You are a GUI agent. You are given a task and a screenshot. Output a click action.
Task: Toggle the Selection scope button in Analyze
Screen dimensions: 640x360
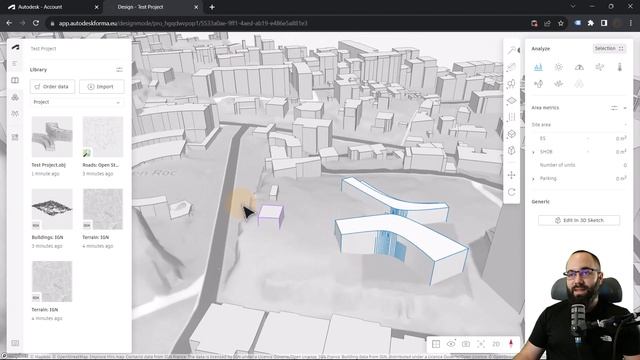click(609, 49)
